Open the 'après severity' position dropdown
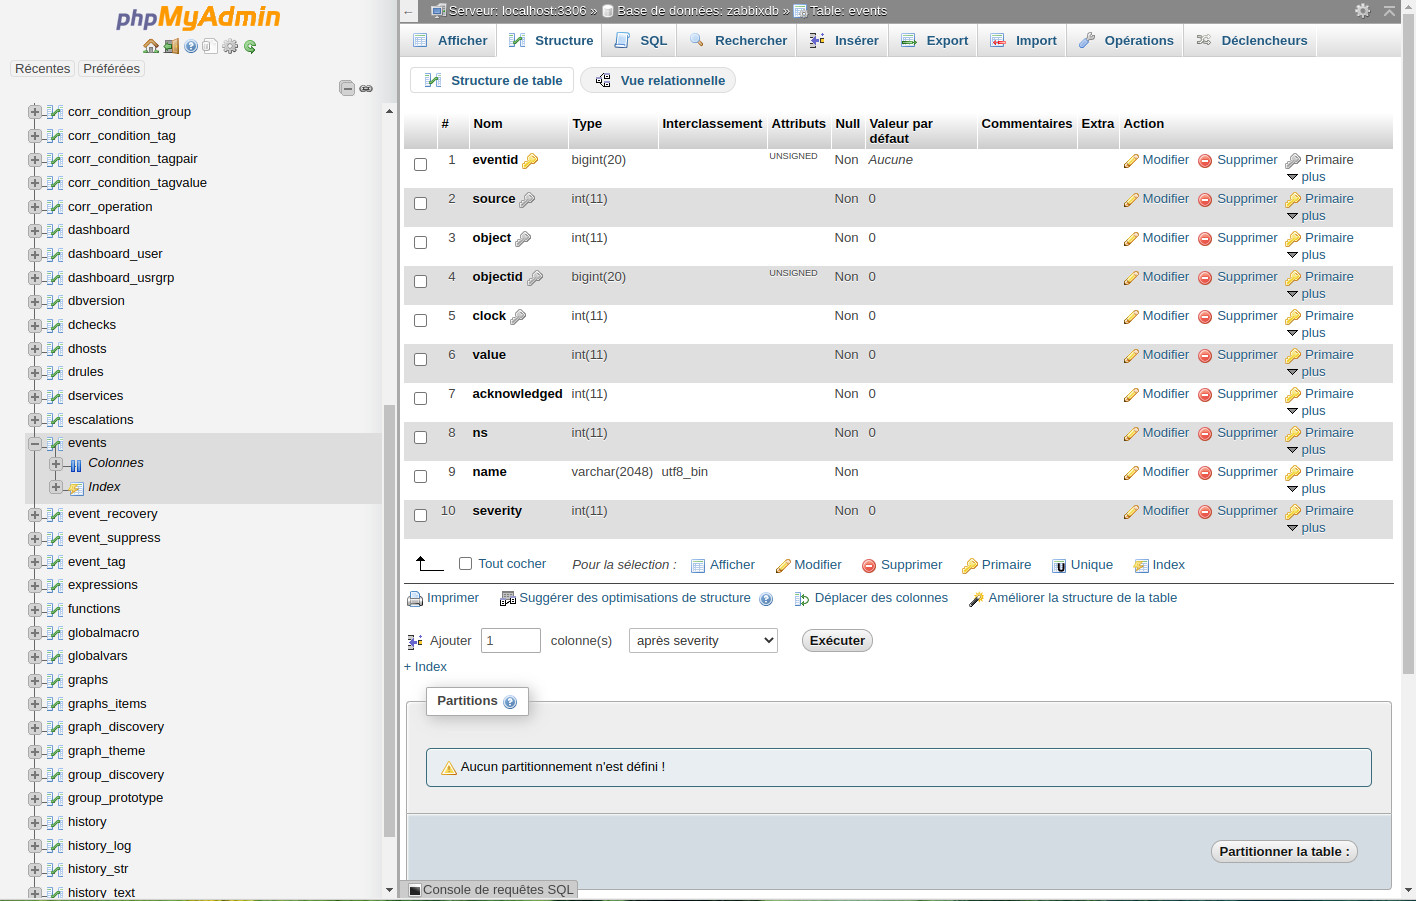This screenshot has width=1416, height=901. click(703, 641)
